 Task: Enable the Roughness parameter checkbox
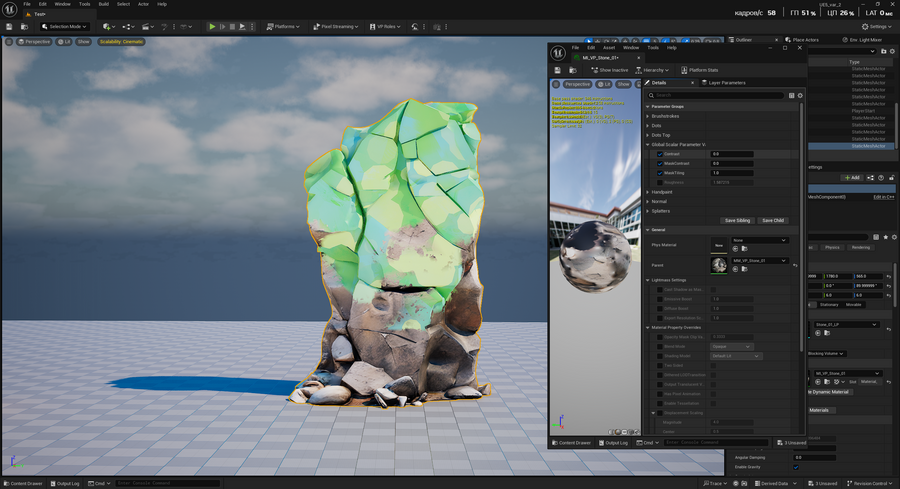click(x=660, y=182)
